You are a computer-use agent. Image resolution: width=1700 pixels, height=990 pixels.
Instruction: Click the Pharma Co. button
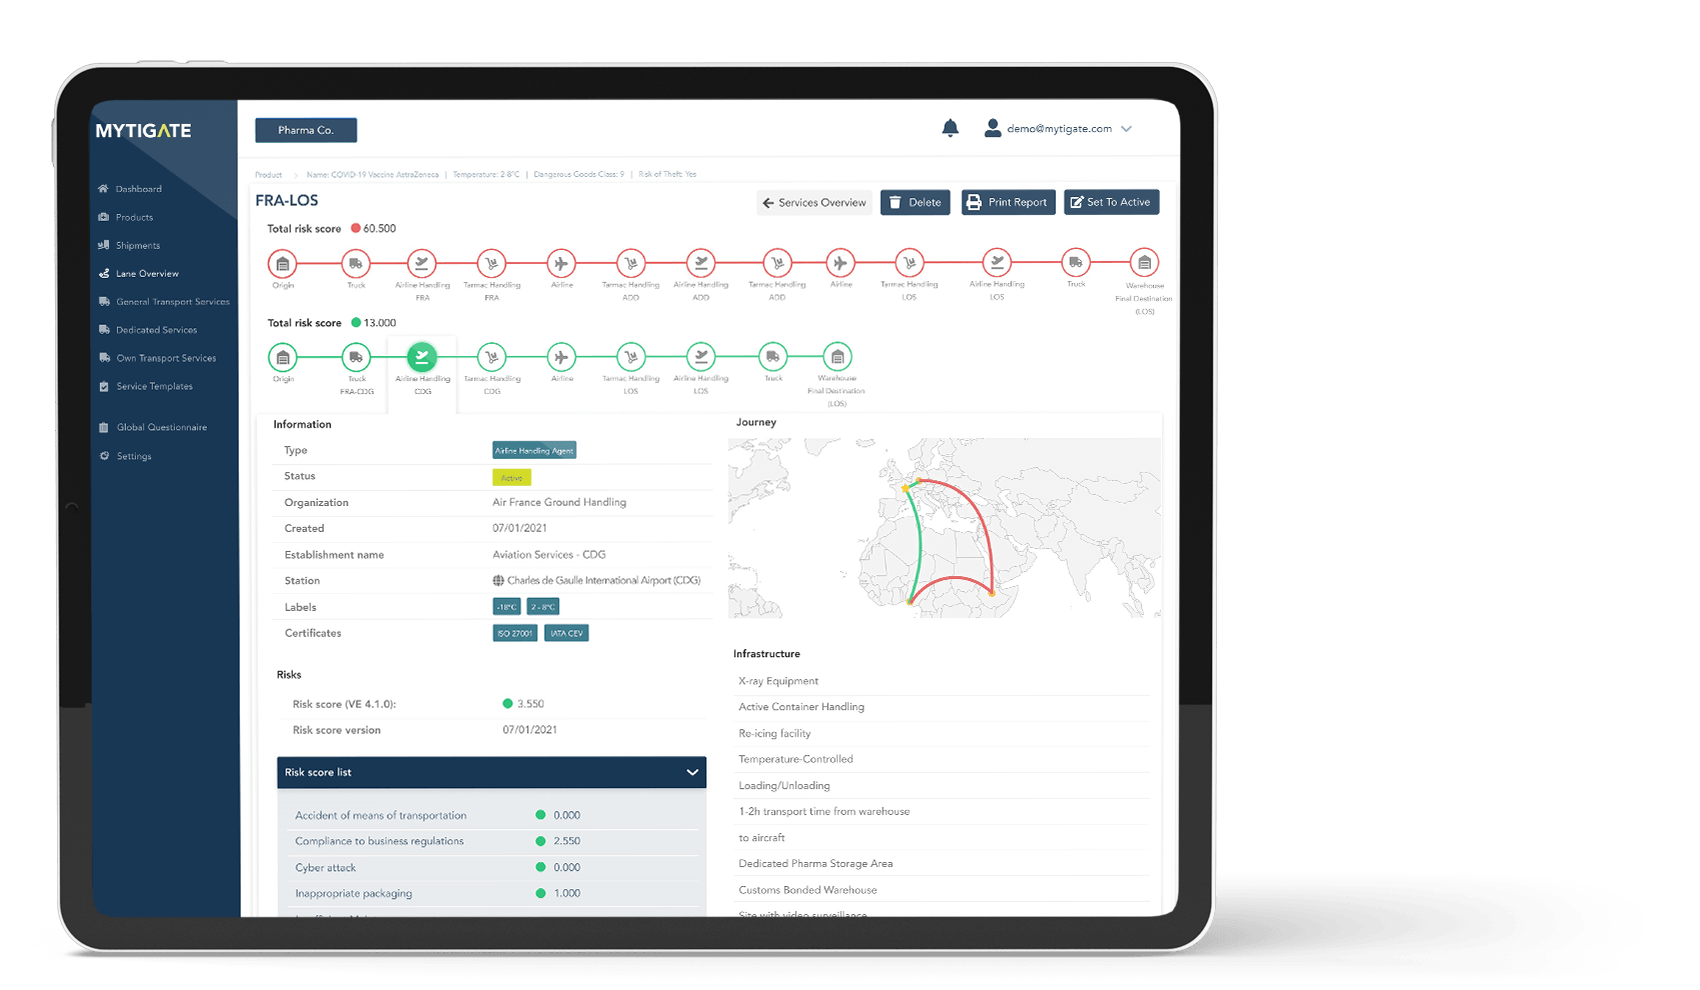tap(306, 130)
